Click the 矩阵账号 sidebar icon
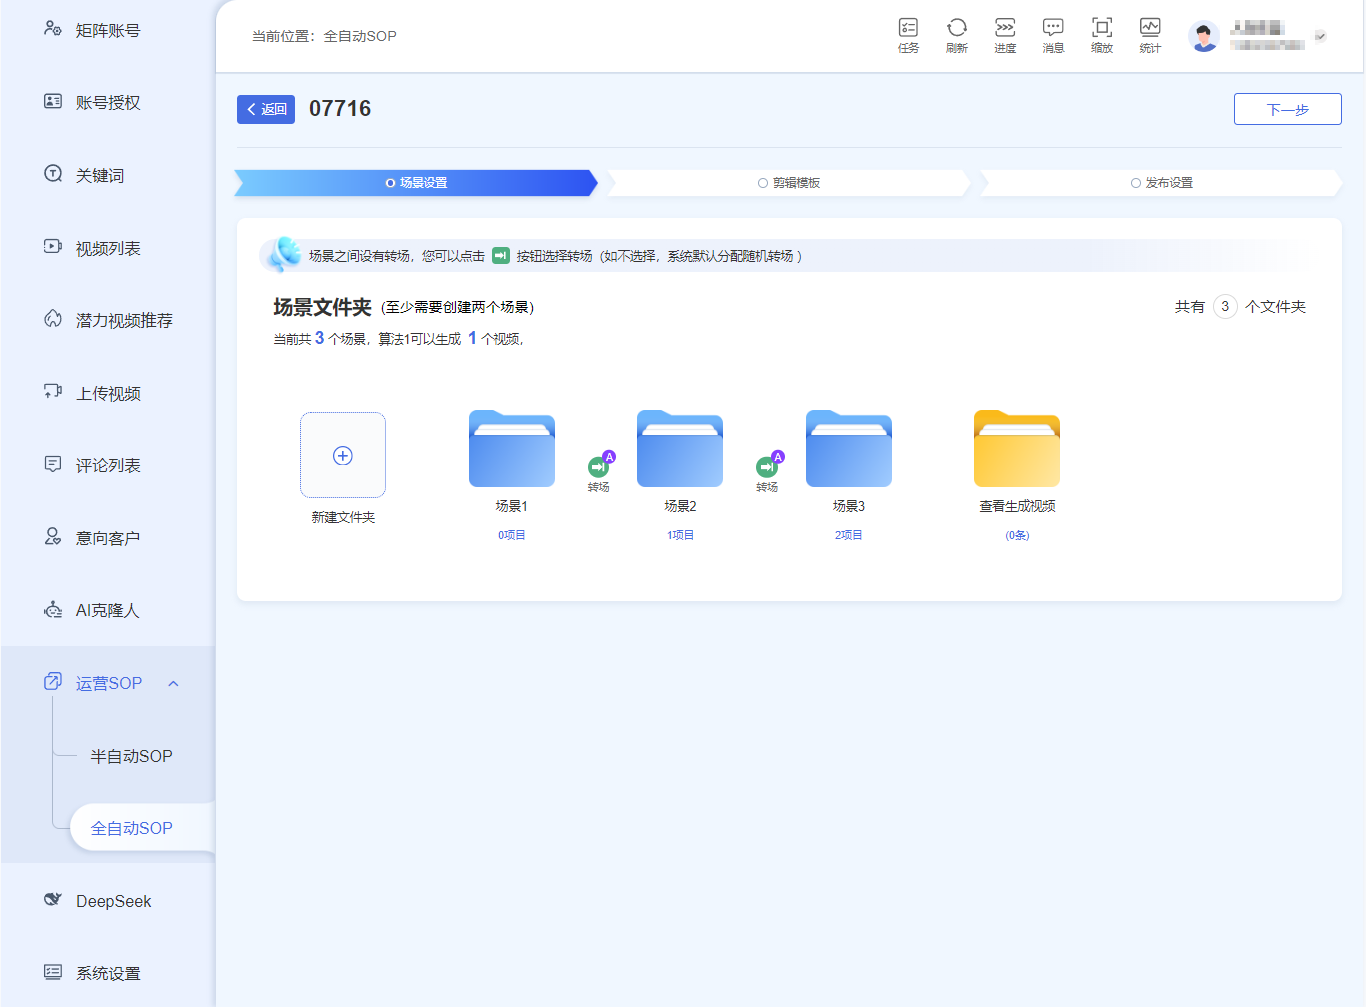1366x1007 pixels. (x=53, y=29)
